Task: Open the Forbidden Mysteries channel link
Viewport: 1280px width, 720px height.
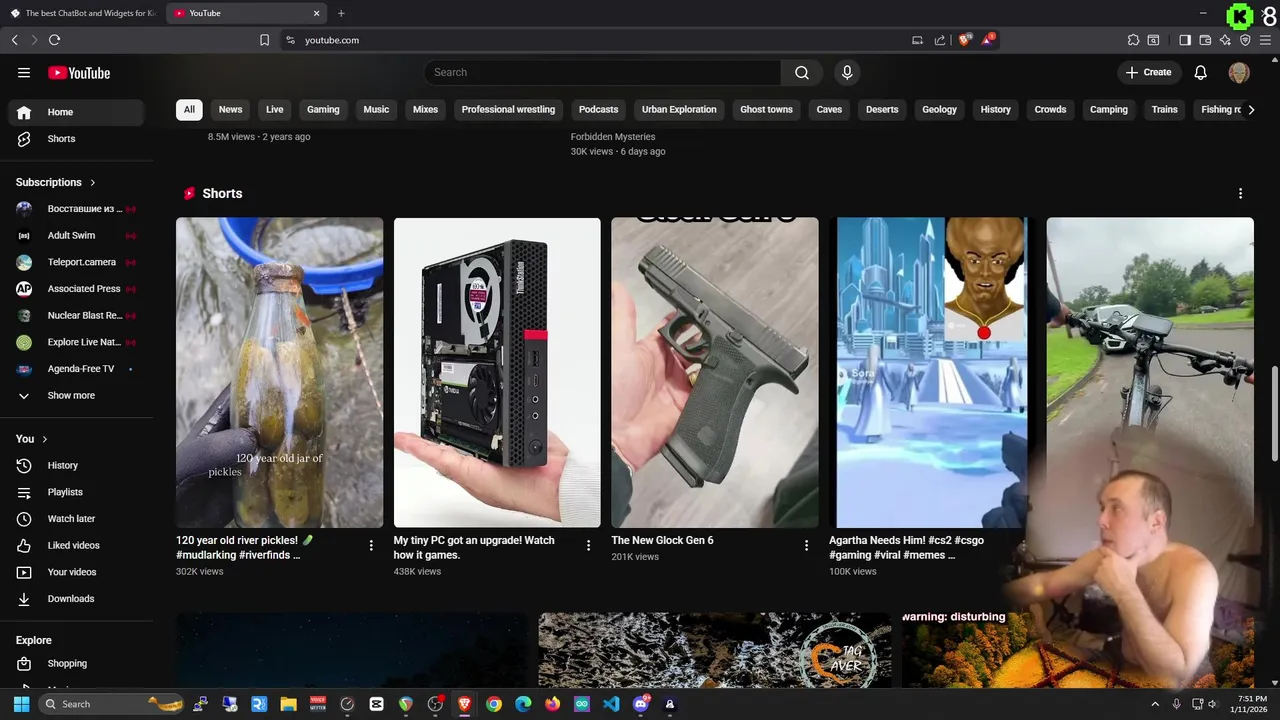Action: tap(613, 137)
